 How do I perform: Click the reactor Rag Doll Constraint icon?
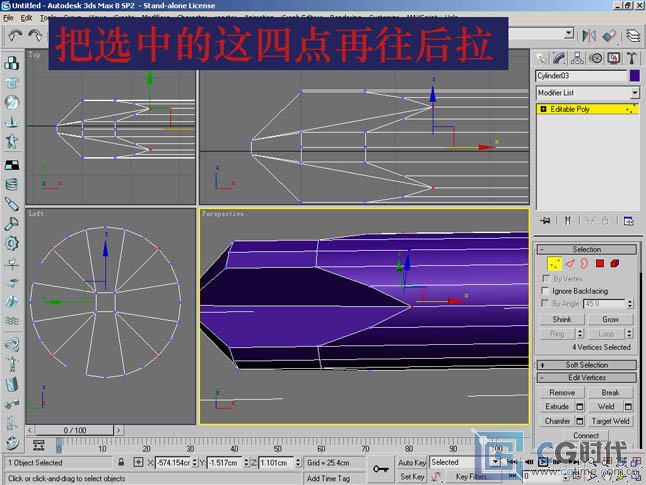12,364
